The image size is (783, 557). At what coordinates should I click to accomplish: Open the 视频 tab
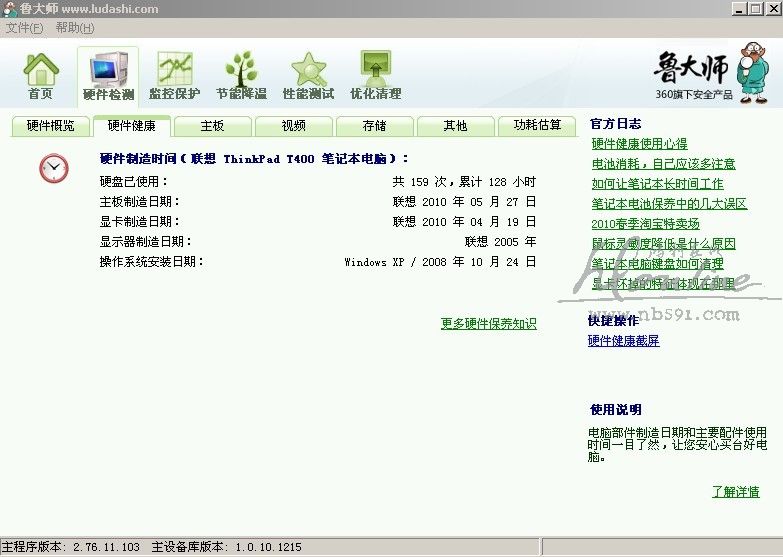294,126
